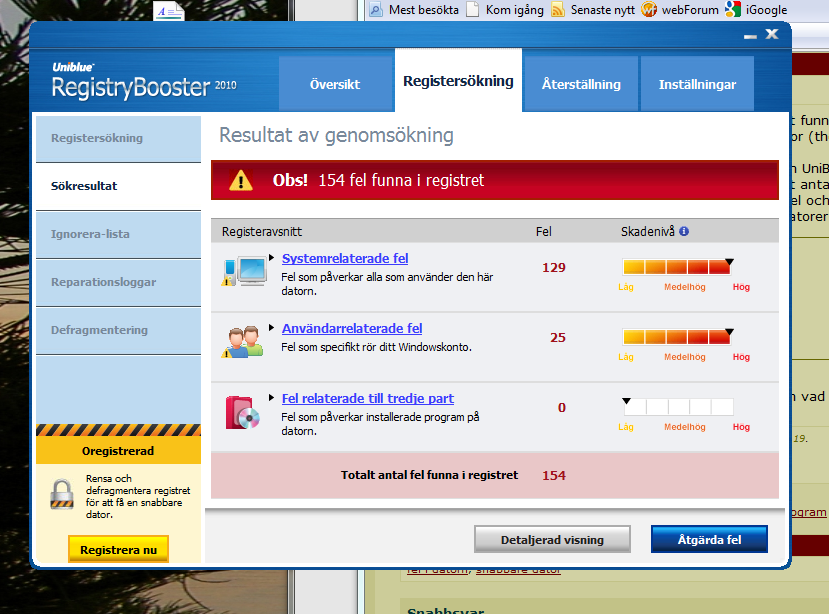Click the Systemrelaterade fel link
This screenshot has height=614, width=829.
point(345,259)
